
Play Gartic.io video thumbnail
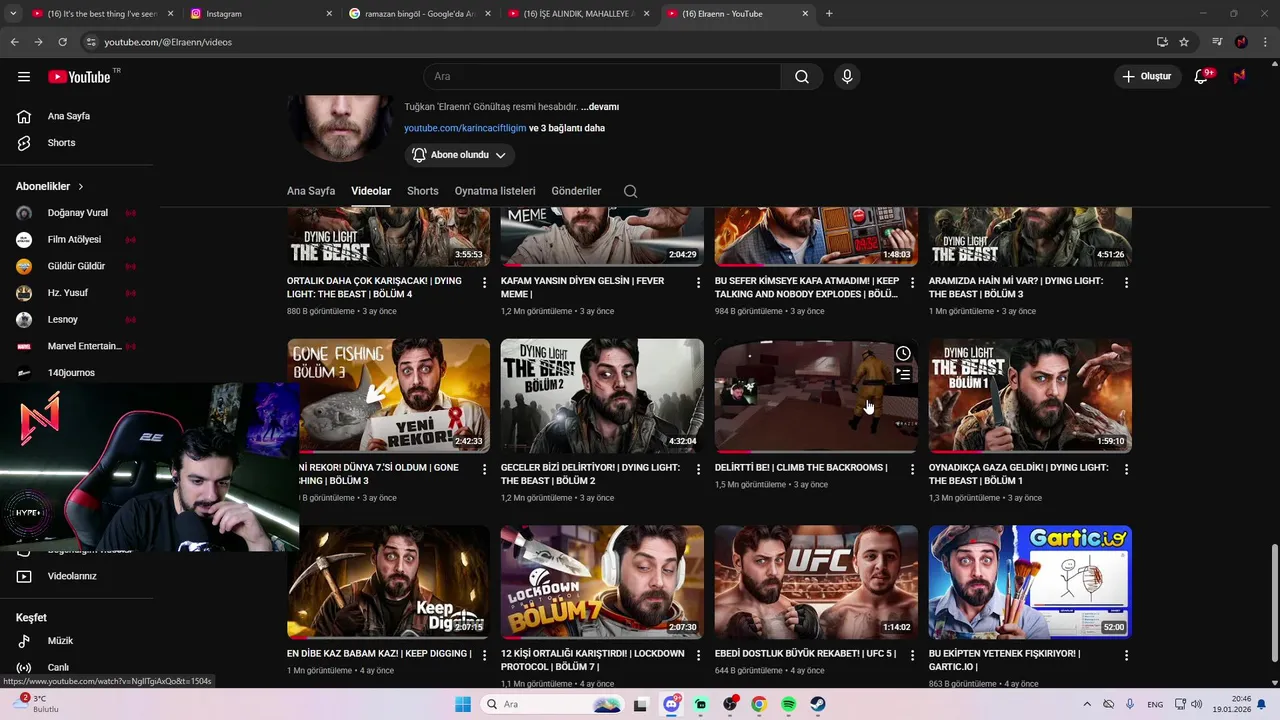[1030, 582]
